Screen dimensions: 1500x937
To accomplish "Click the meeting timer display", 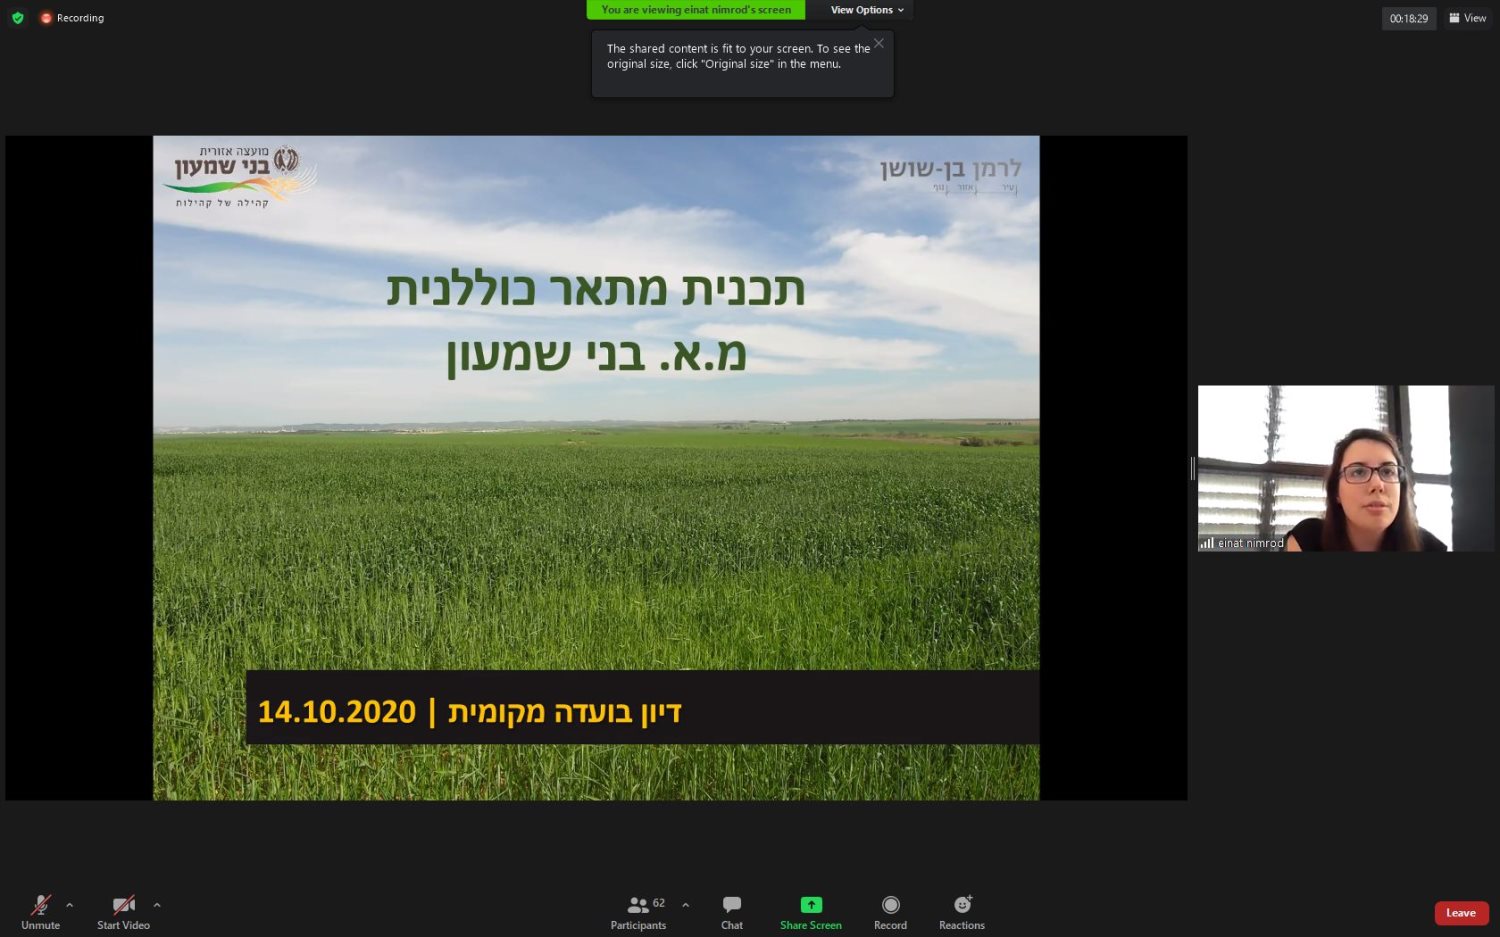I will (x=1408, y=18).
